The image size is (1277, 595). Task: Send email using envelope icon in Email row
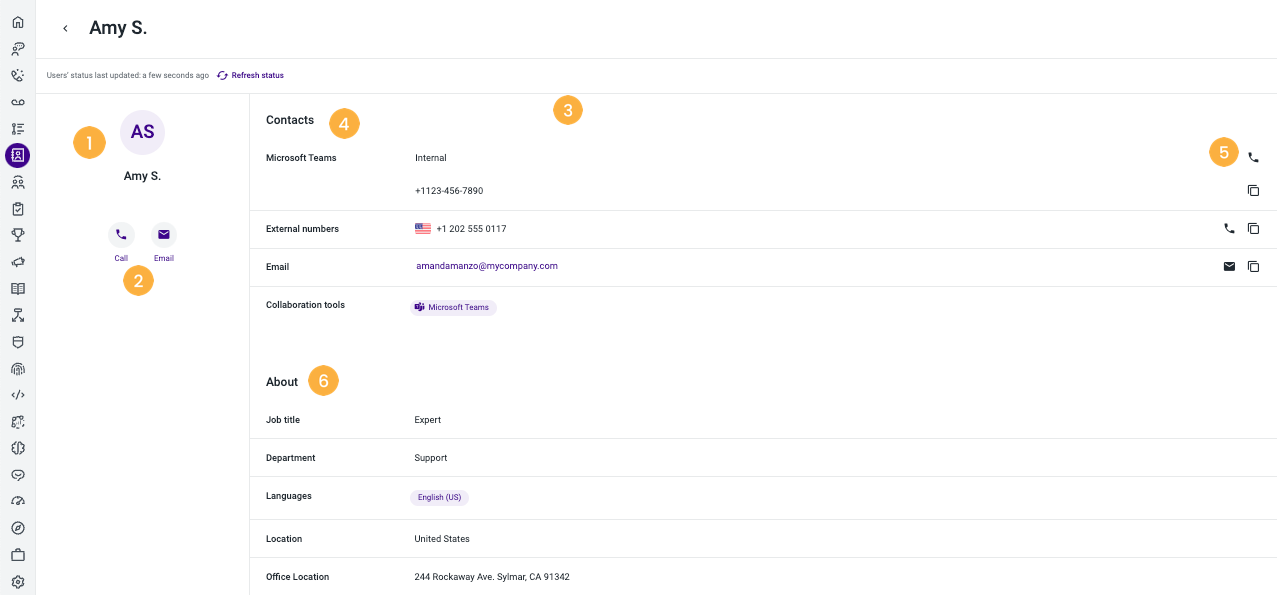1229,267
